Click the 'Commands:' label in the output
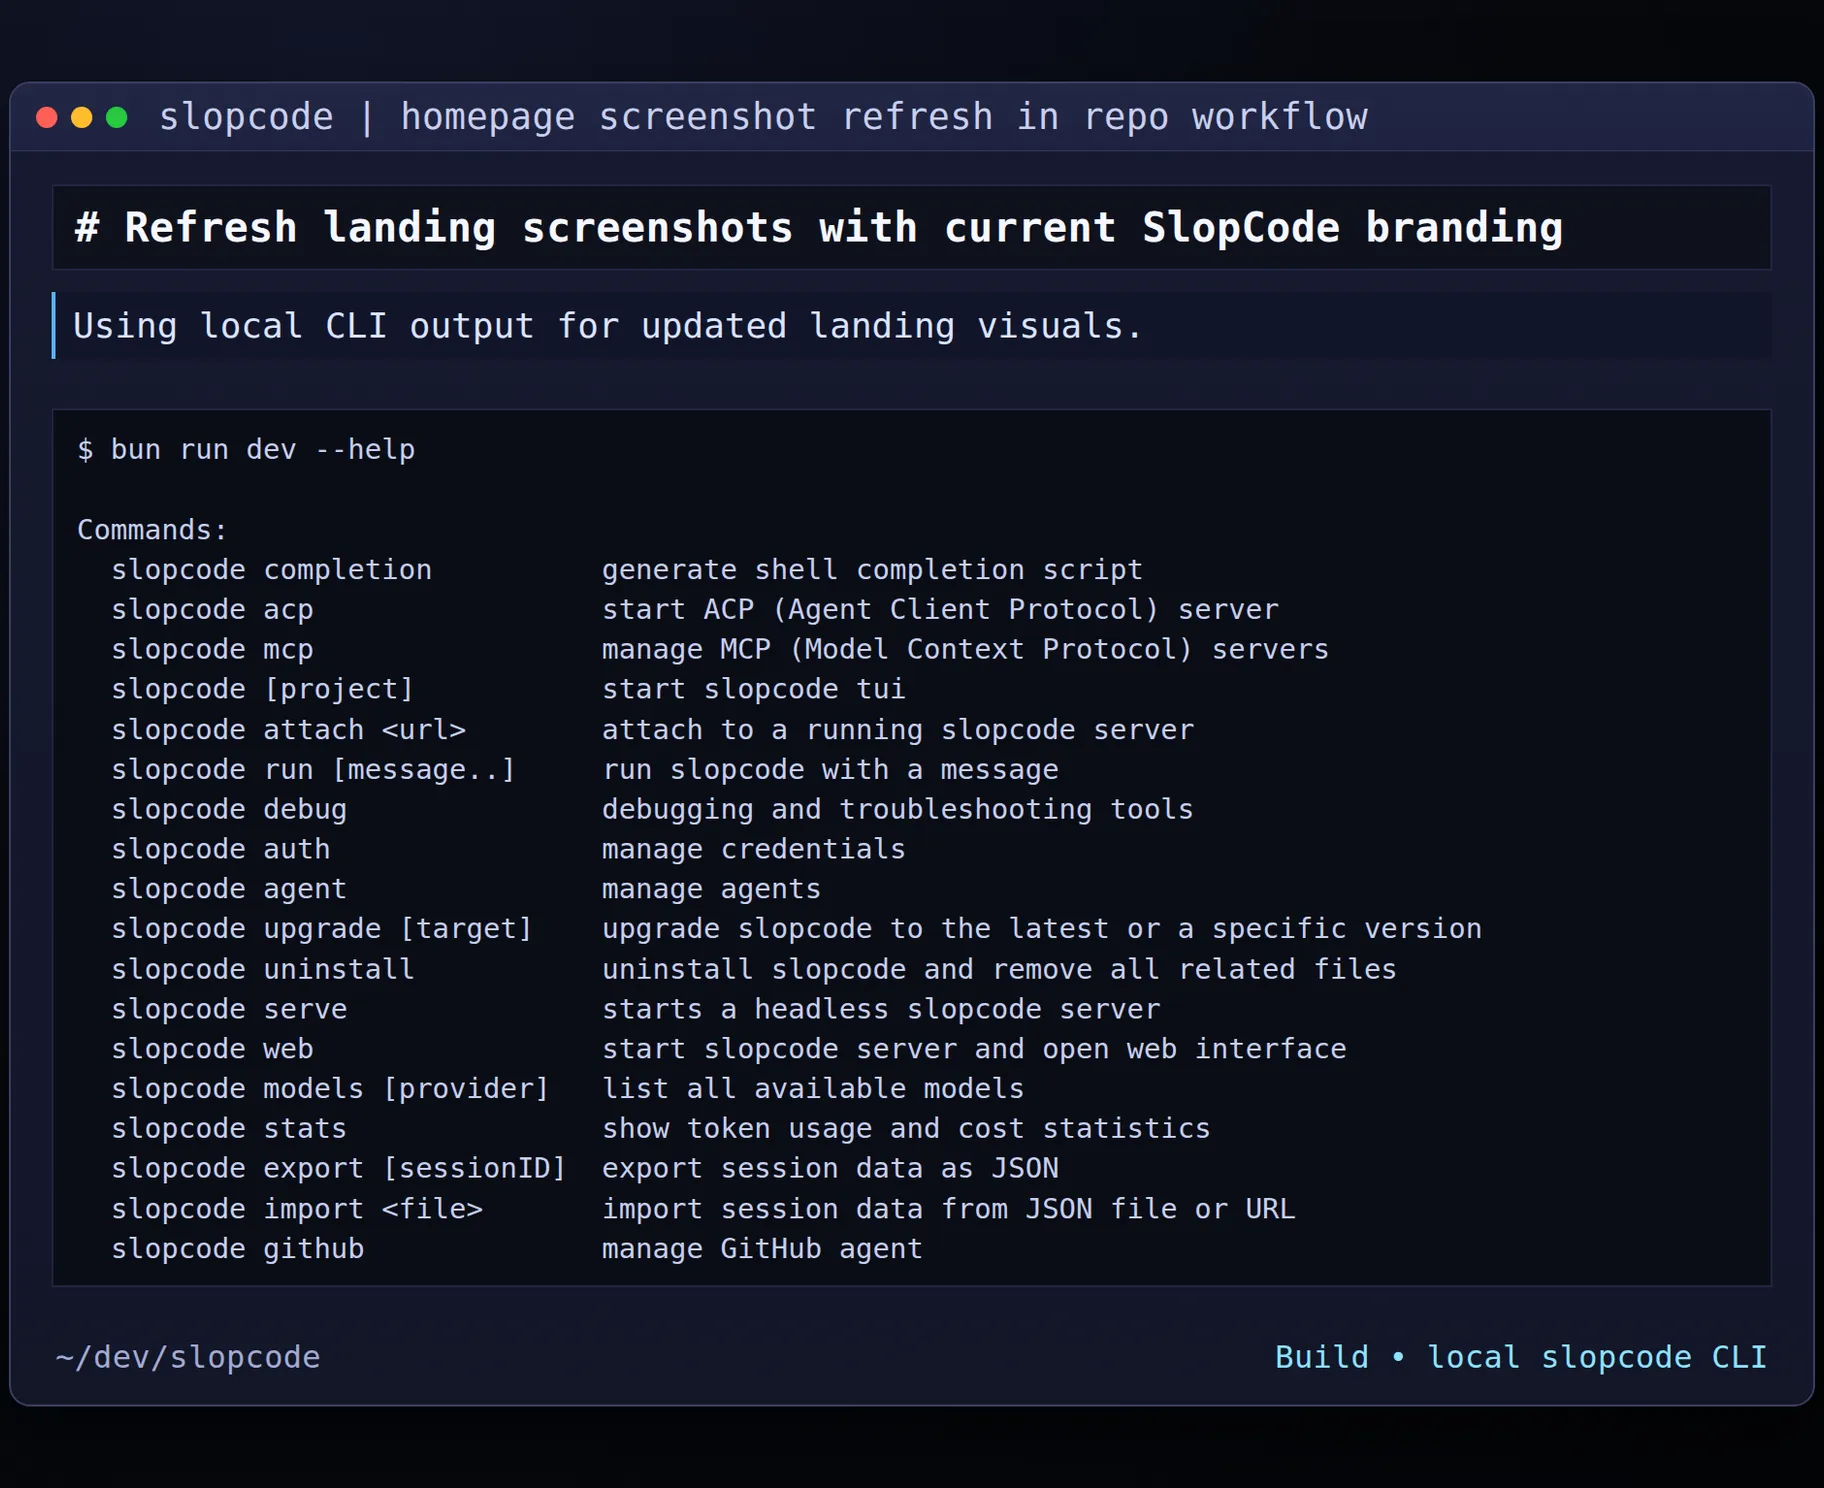Viewport: 1824px width, 1488px height. point(152,530)
